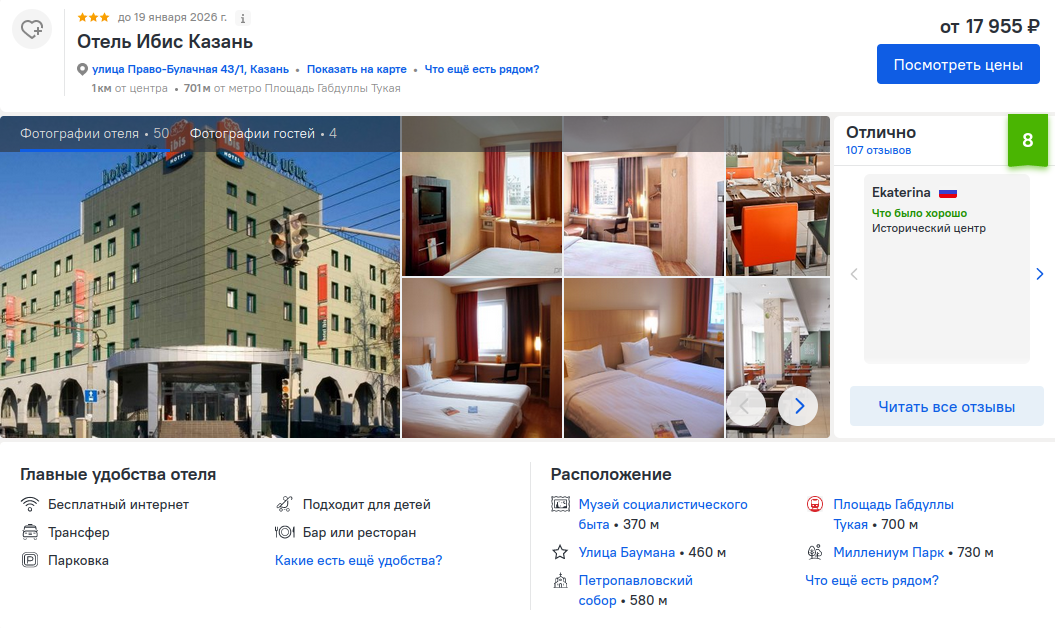Expand Какие есть ещё удобства? link

point(359,560)
